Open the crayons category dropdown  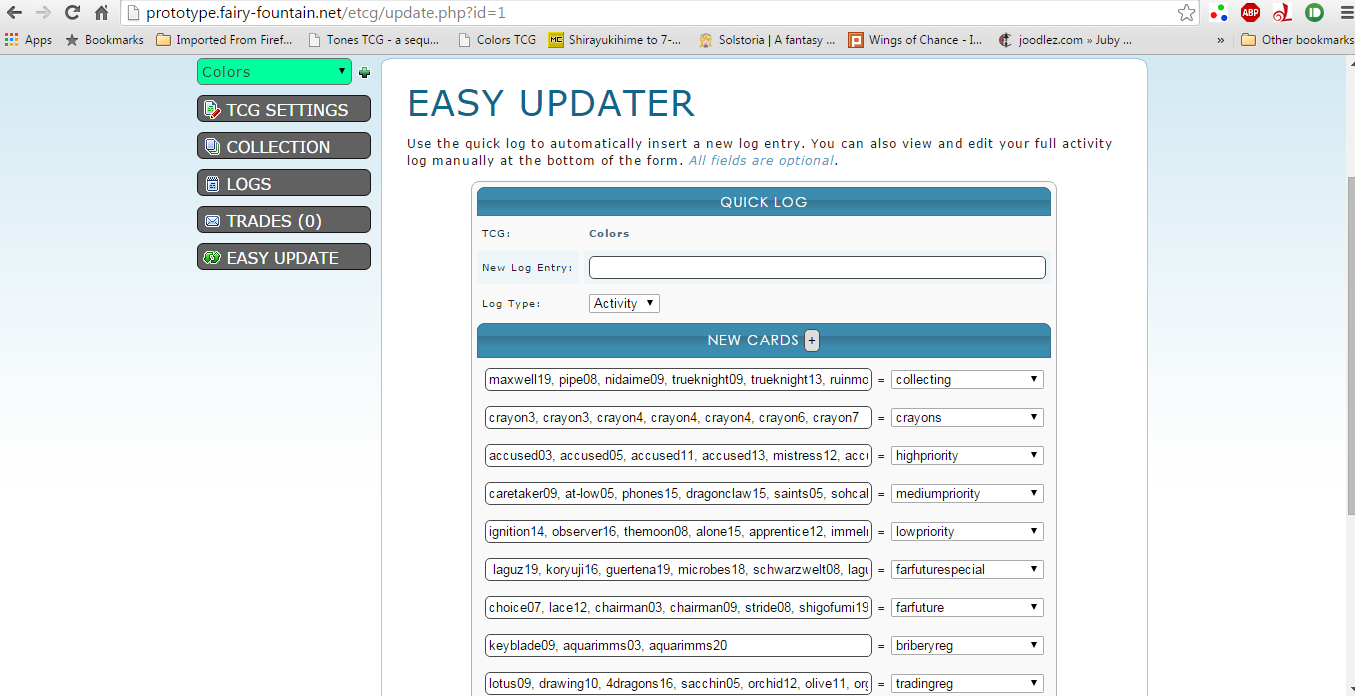(967, 418)
